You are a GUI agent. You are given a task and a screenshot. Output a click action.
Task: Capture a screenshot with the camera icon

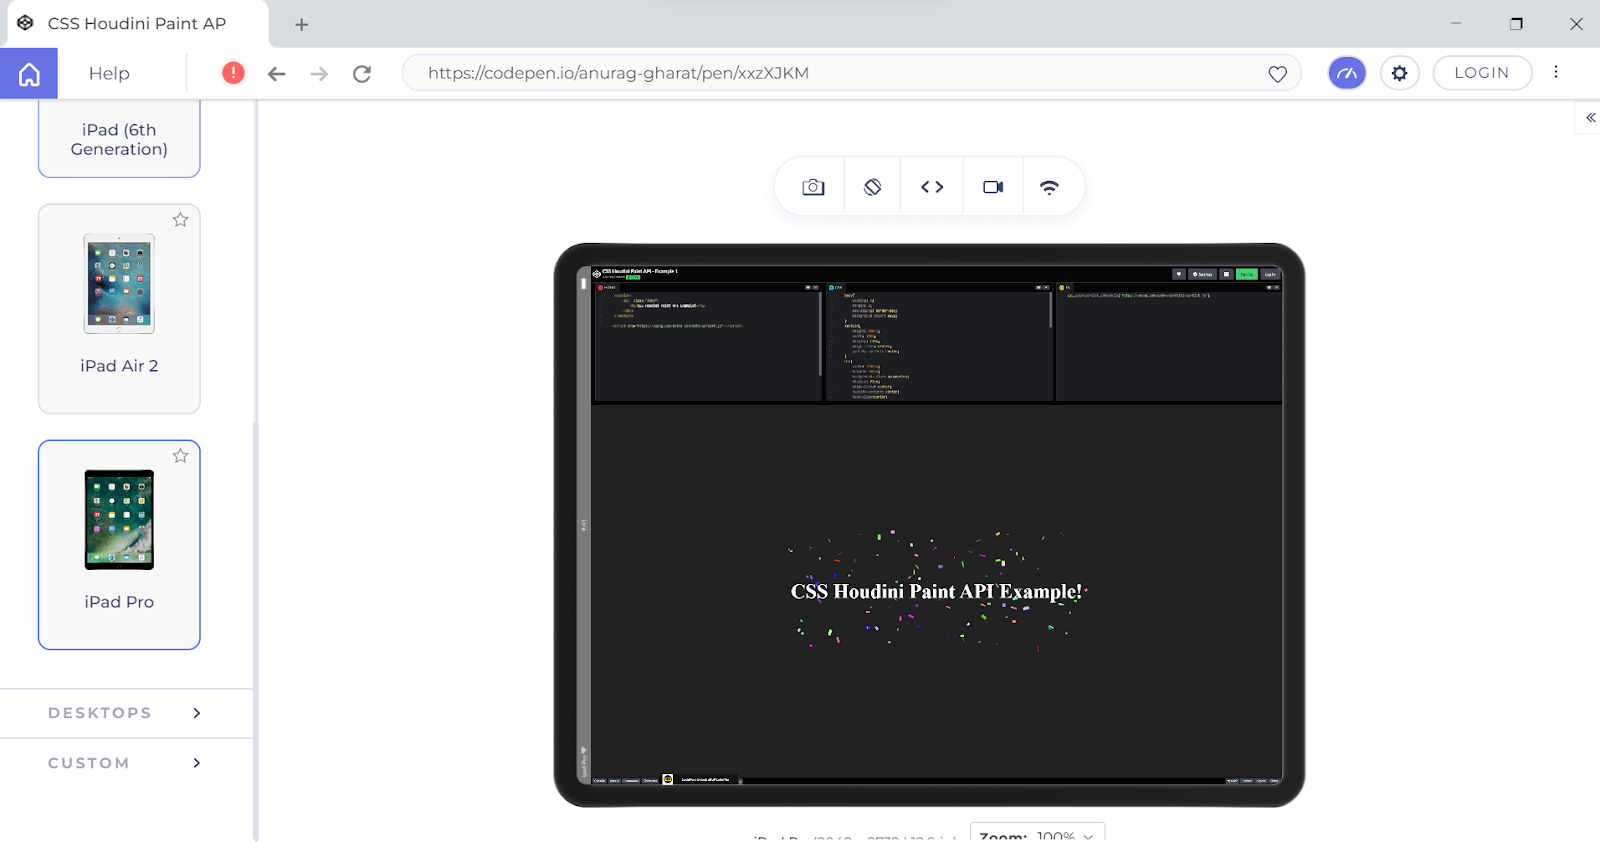(x=813, y=187)
